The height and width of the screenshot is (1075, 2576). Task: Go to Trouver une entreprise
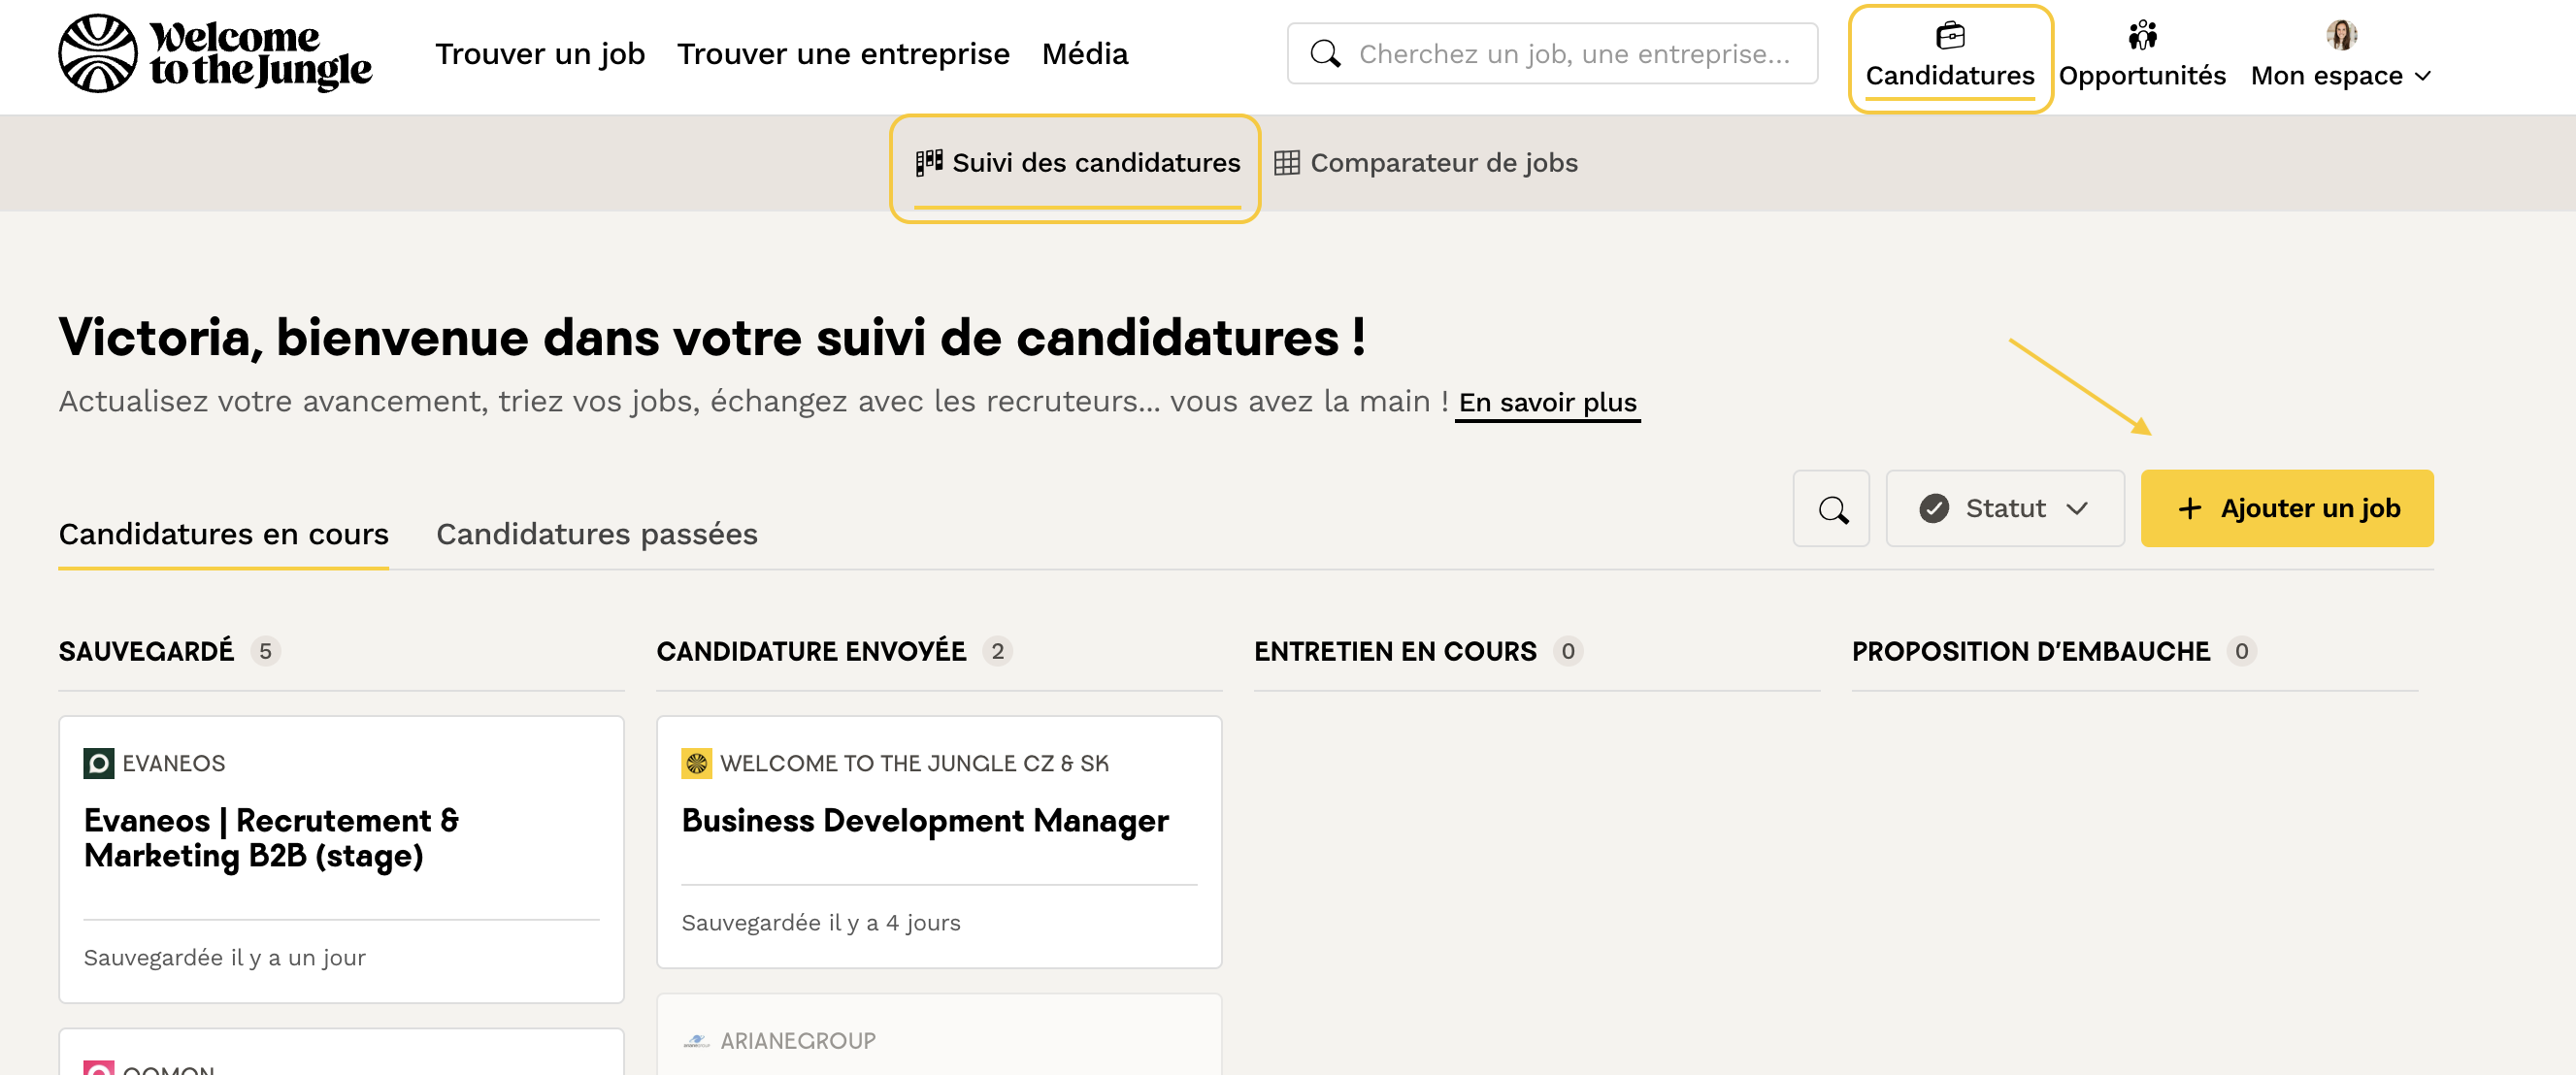(842, 54)
